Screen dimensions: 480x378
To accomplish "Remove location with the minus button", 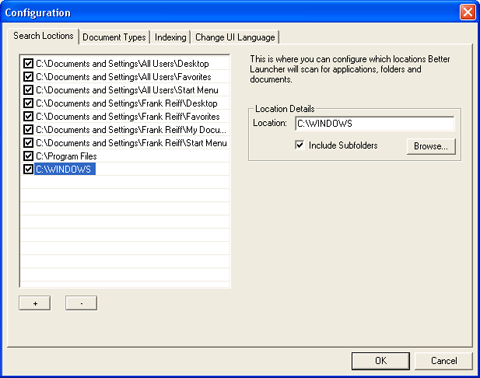I will [x=81, y=303].
